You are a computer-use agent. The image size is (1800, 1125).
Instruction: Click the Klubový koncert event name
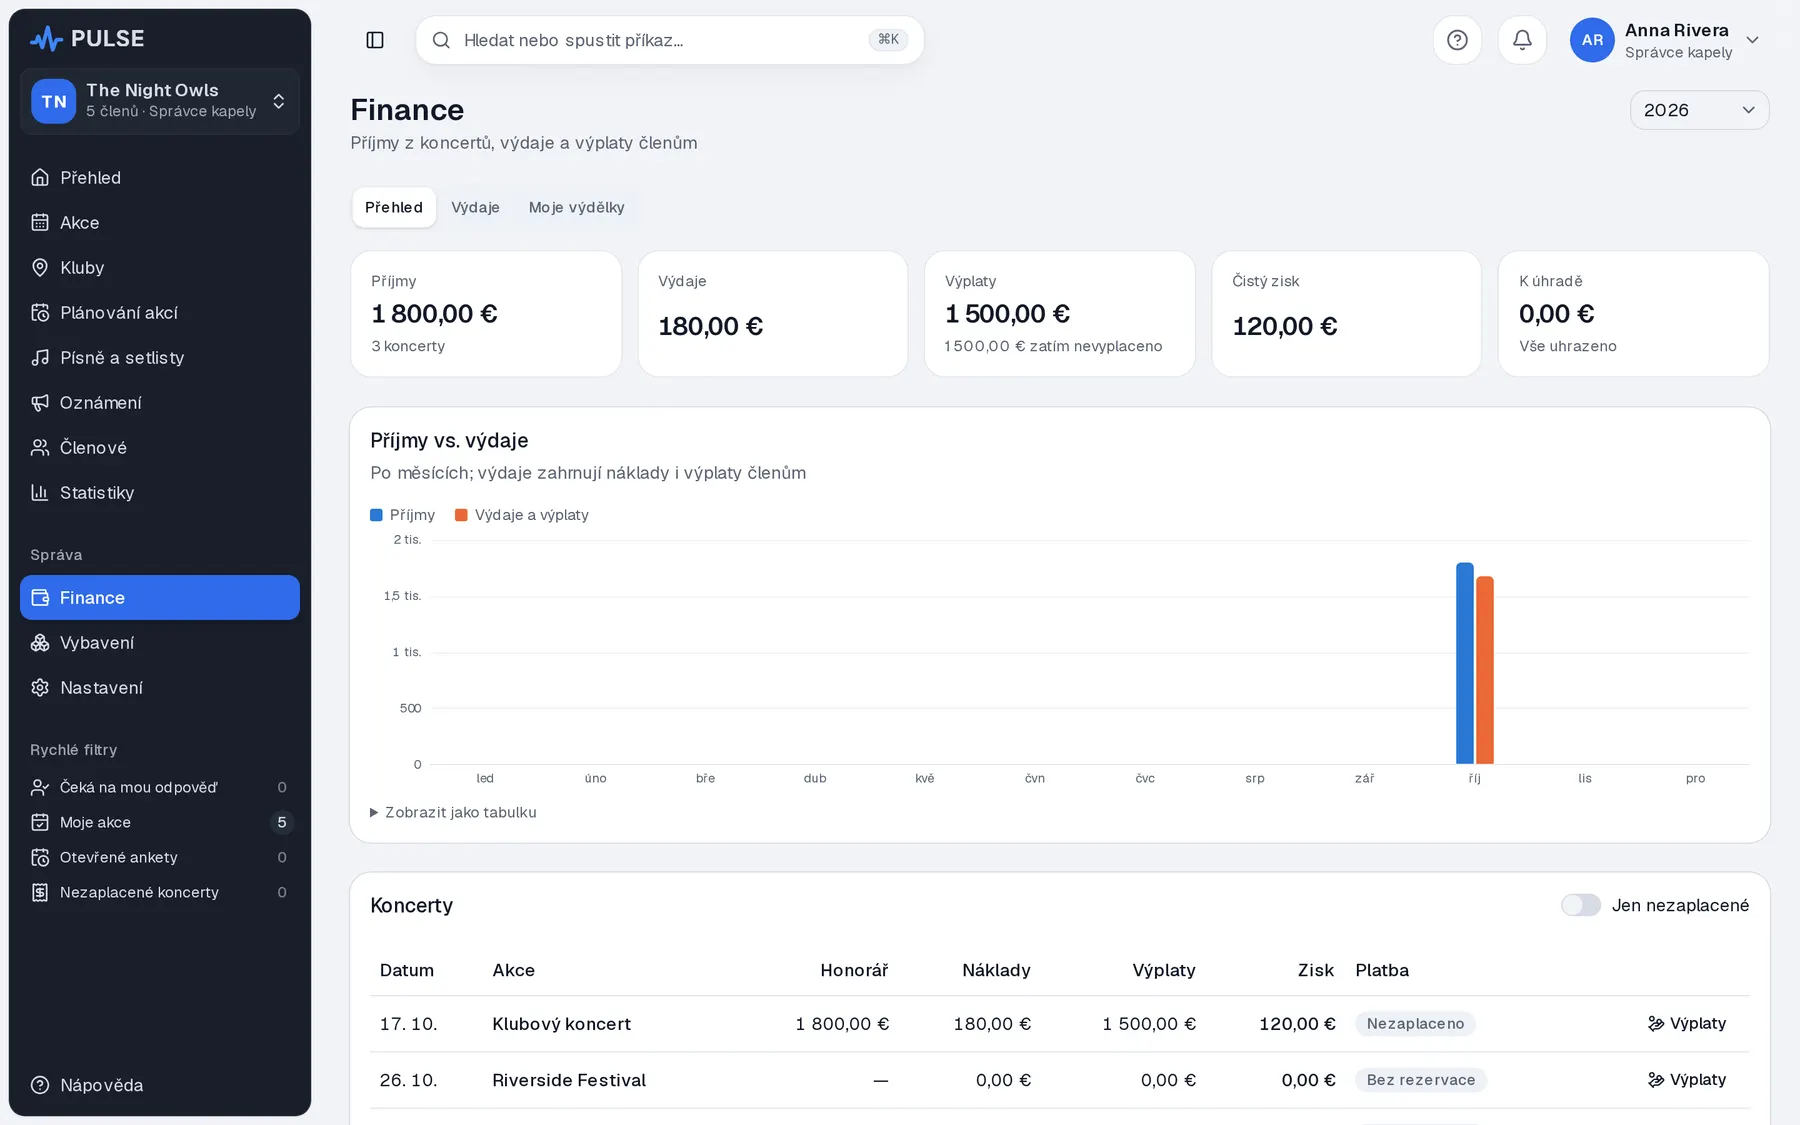[x=562, y=1023]
